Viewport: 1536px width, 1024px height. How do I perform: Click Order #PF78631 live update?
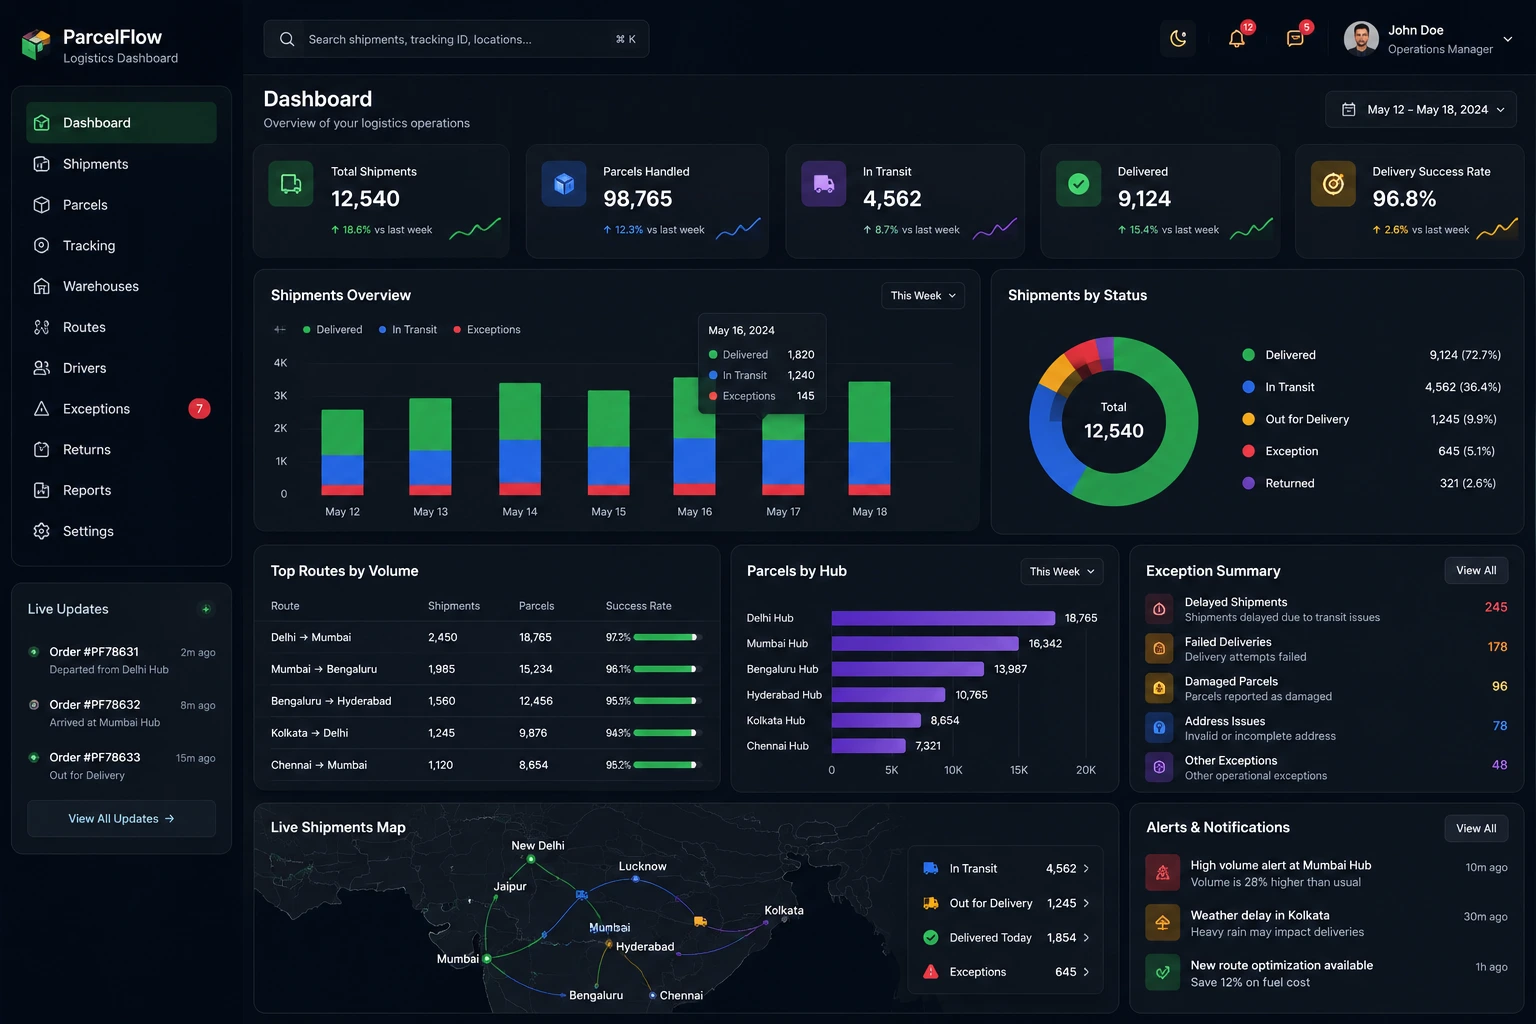pos(121,661)
